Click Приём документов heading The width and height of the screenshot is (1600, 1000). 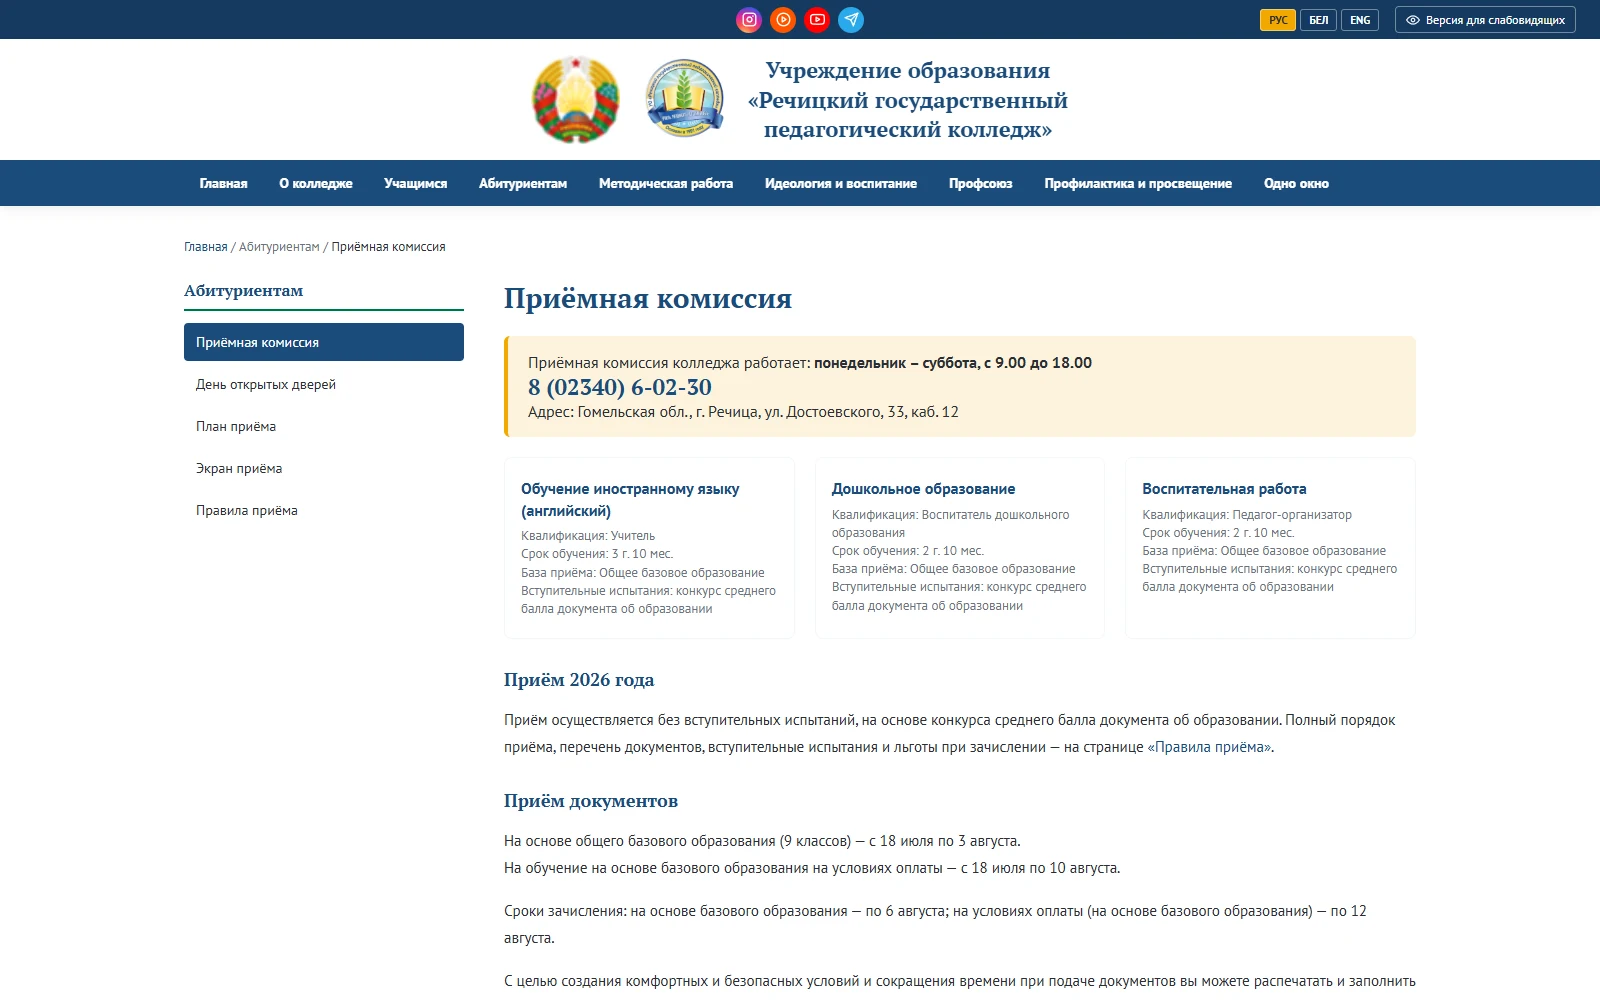coord(591,801)
